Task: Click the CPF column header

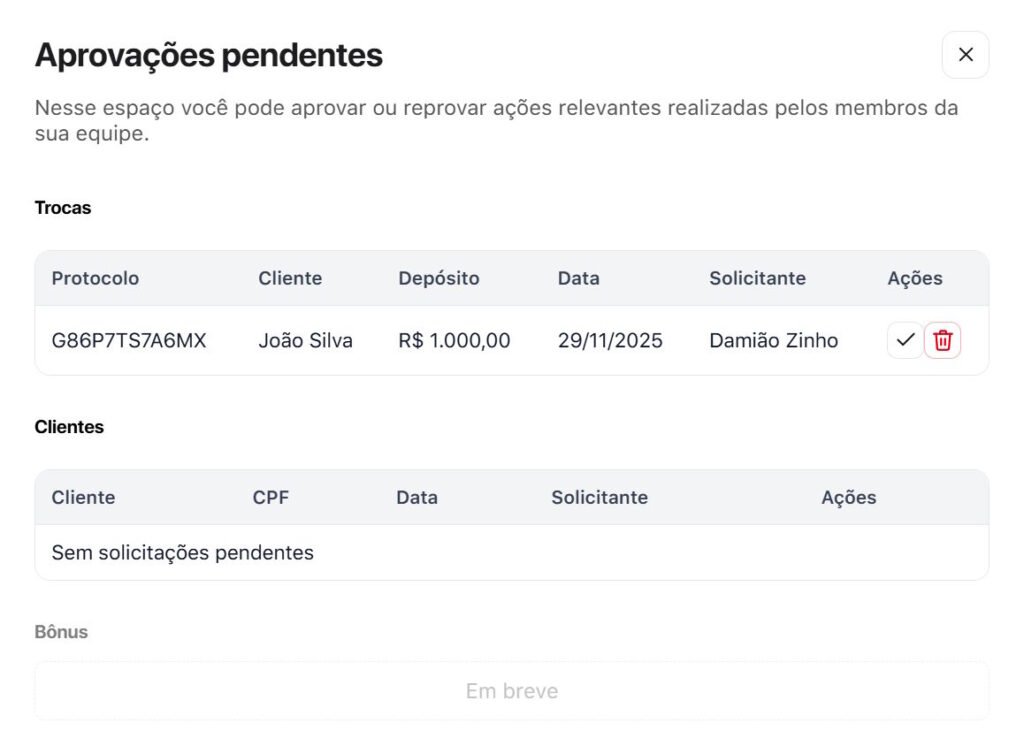Action: click(x=270, y=497)
